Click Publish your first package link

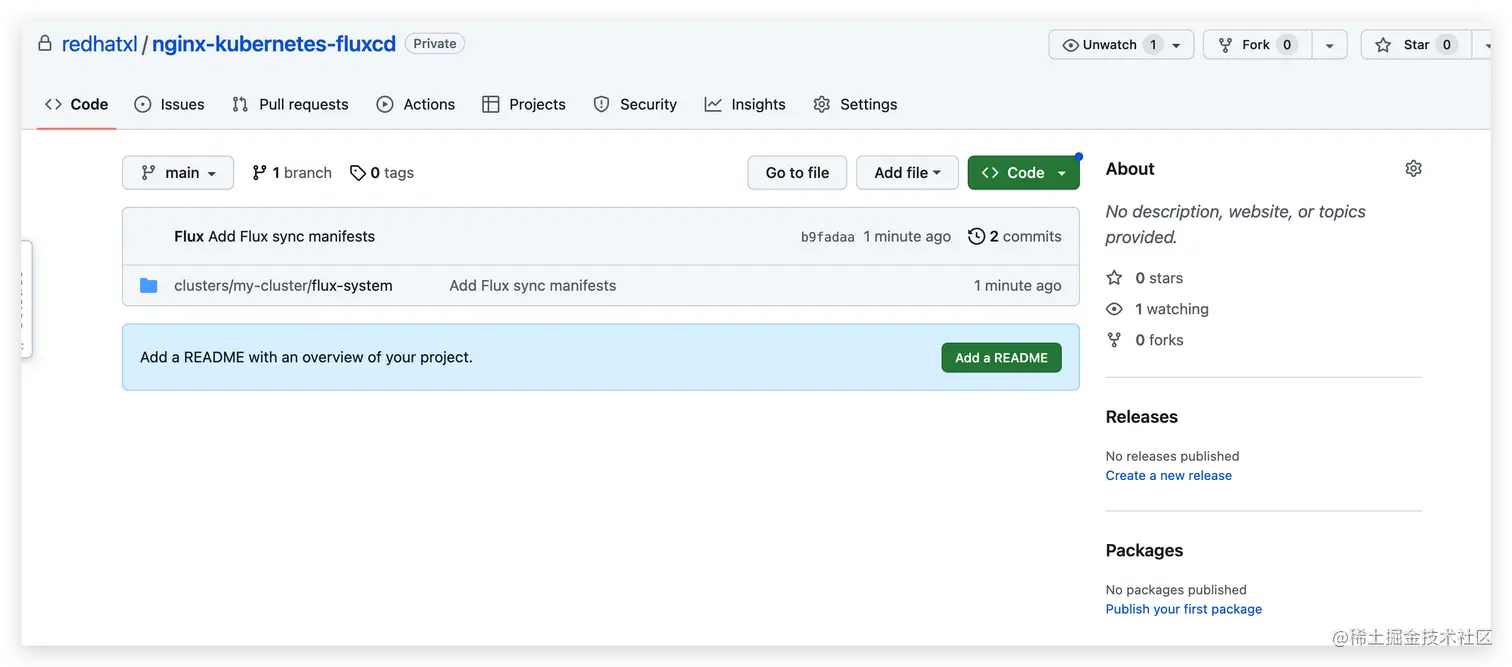(1184, 609)
